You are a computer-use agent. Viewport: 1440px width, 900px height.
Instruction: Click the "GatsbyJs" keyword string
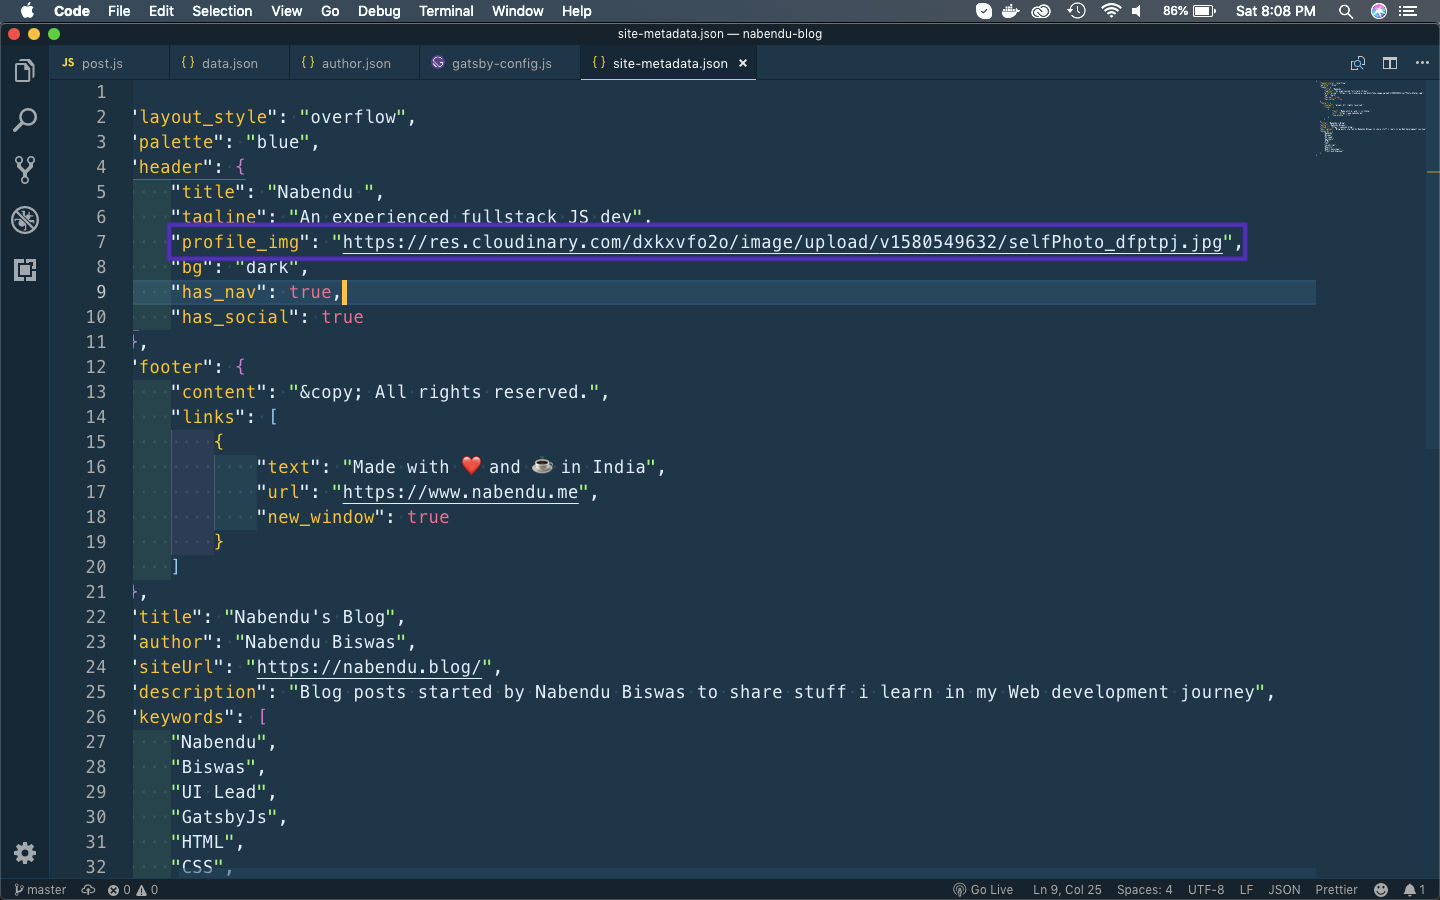(x=224, y=817)
